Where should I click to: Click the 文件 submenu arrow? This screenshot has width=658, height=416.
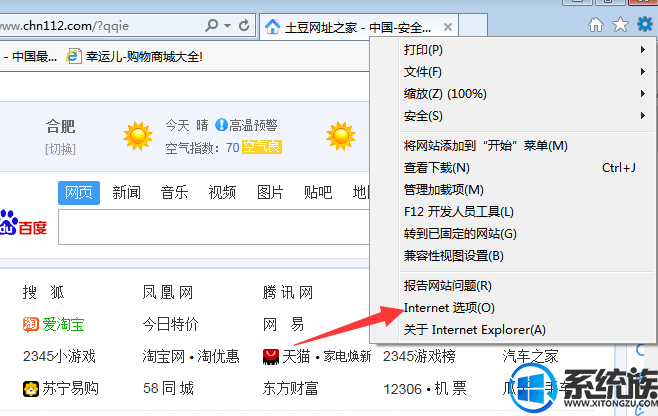click(x=643, y=71)
